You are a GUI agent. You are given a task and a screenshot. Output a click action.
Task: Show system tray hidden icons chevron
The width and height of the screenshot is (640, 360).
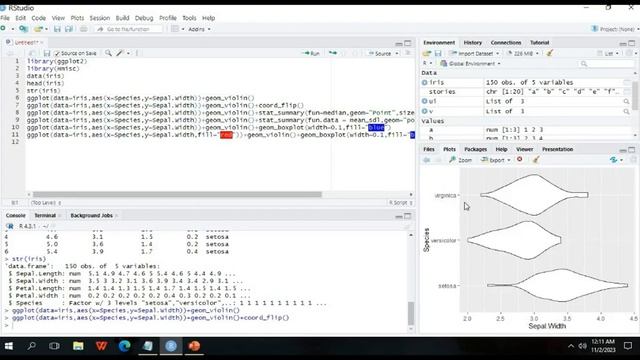pos(571,346)
